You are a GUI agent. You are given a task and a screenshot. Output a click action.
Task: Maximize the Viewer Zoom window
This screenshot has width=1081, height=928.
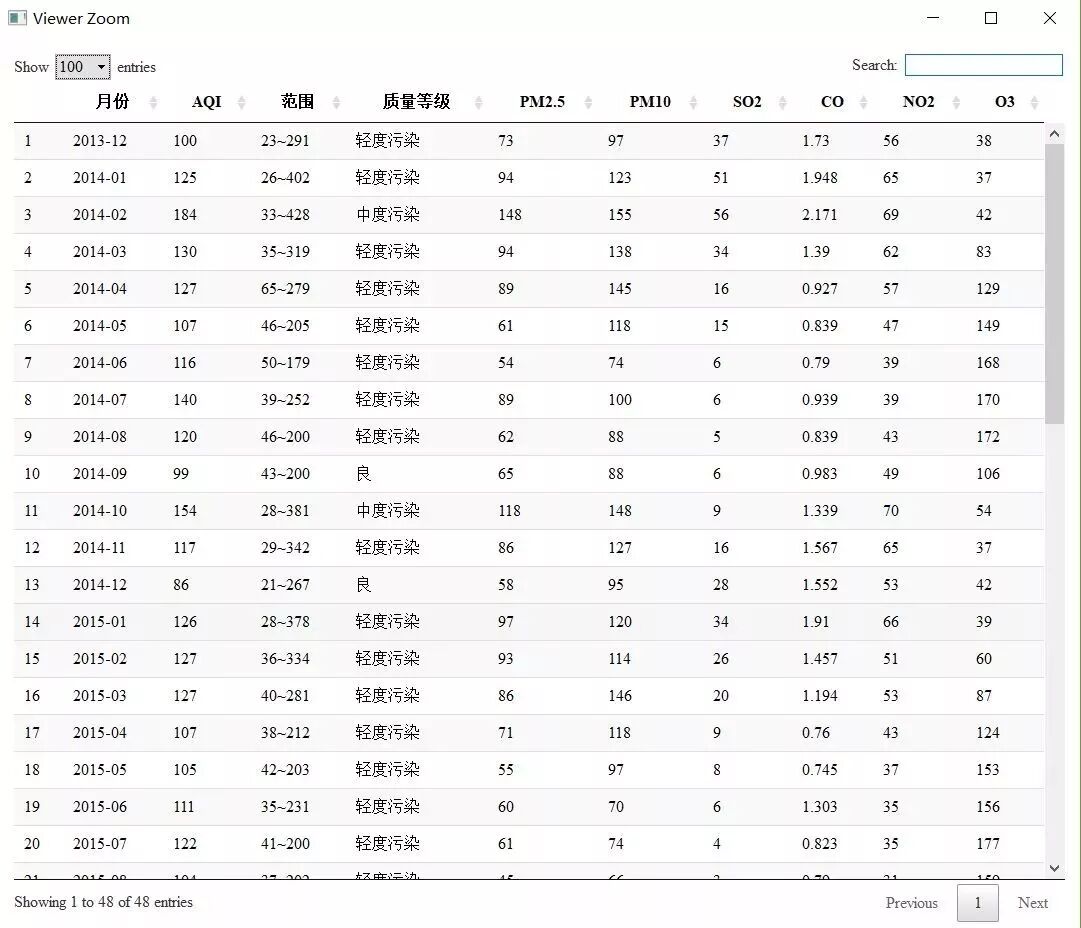(x=991, y=18)
